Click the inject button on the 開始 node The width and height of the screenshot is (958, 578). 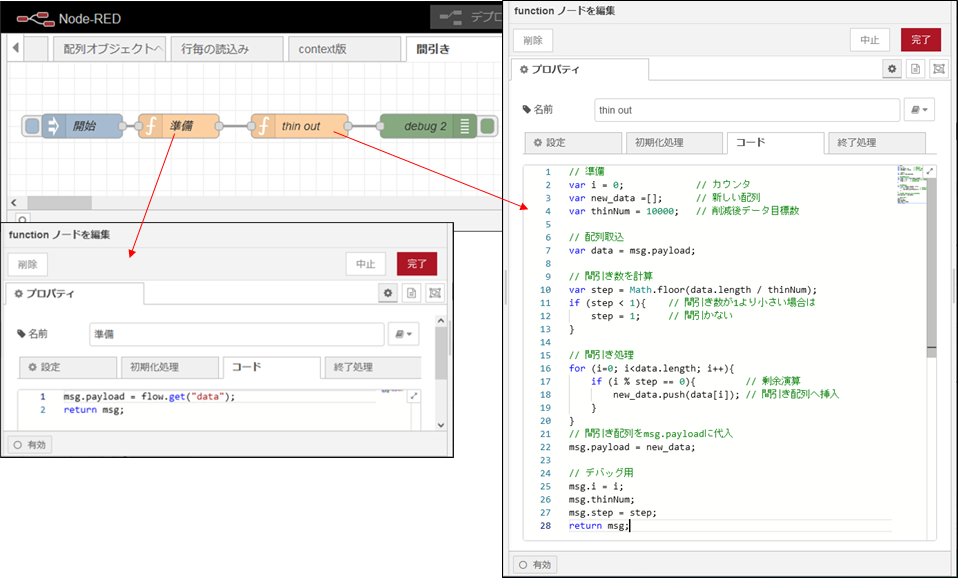pyautogui.click(x=32, y=126)
